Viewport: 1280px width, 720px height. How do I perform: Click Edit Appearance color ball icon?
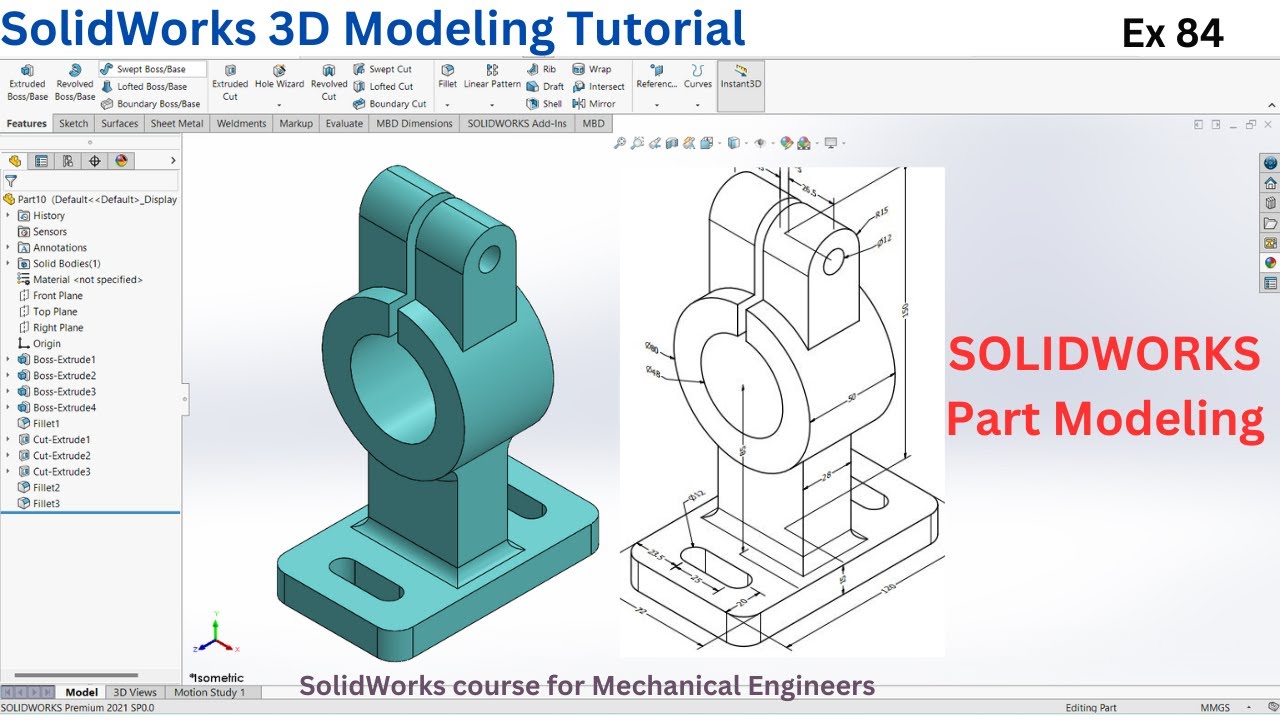tap(786, 143)
